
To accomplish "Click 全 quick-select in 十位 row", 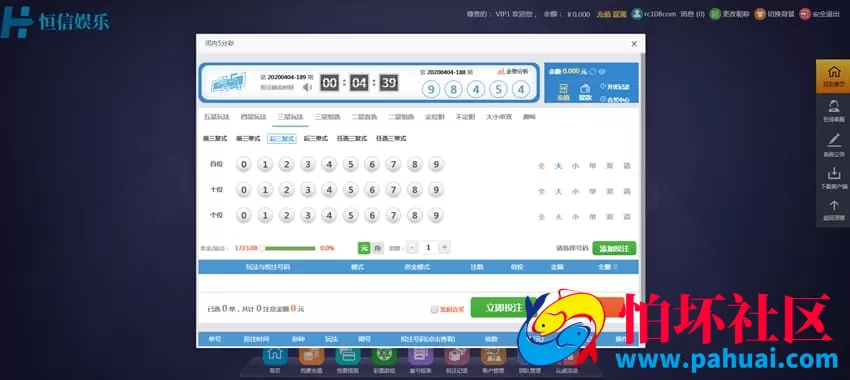I will click(x=541, y=191).
